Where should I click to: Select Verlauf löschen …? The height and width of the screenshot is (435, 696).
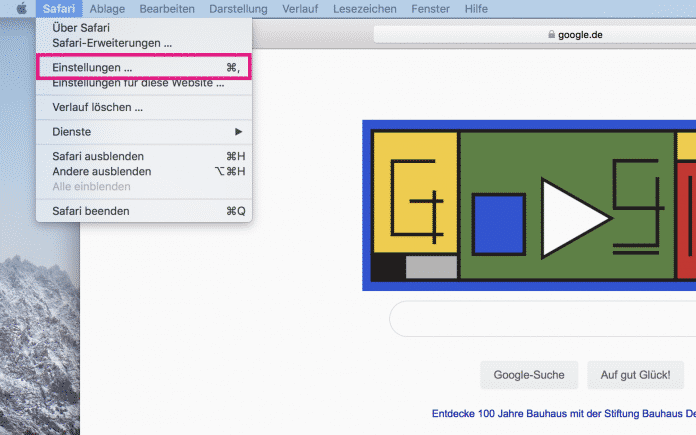pyautogui.click(x=97, y=107)
